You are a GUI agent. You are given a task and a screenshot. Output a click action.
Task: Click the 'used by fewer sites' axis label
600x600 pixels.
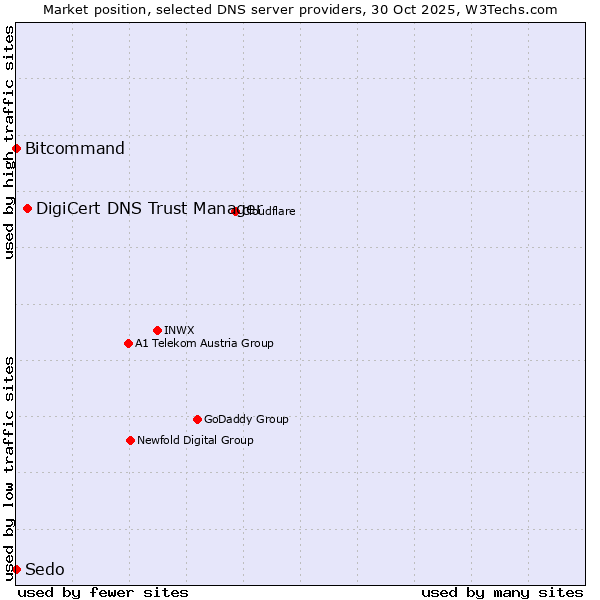pyautogui.click(x=103, y=592)
